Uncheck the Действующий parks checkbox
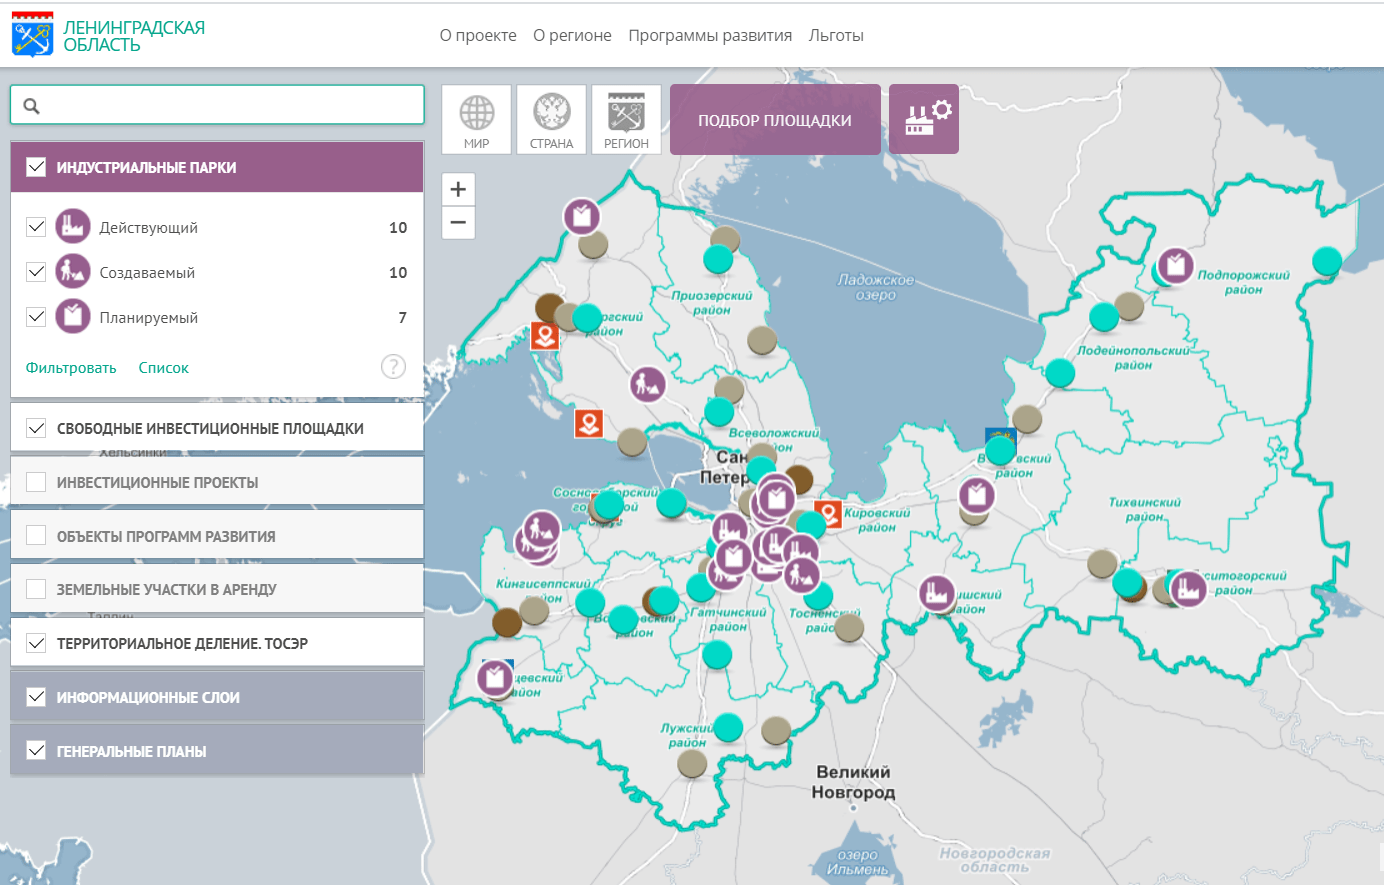The width and height of the screenshot is (1384, 885). 36,227
